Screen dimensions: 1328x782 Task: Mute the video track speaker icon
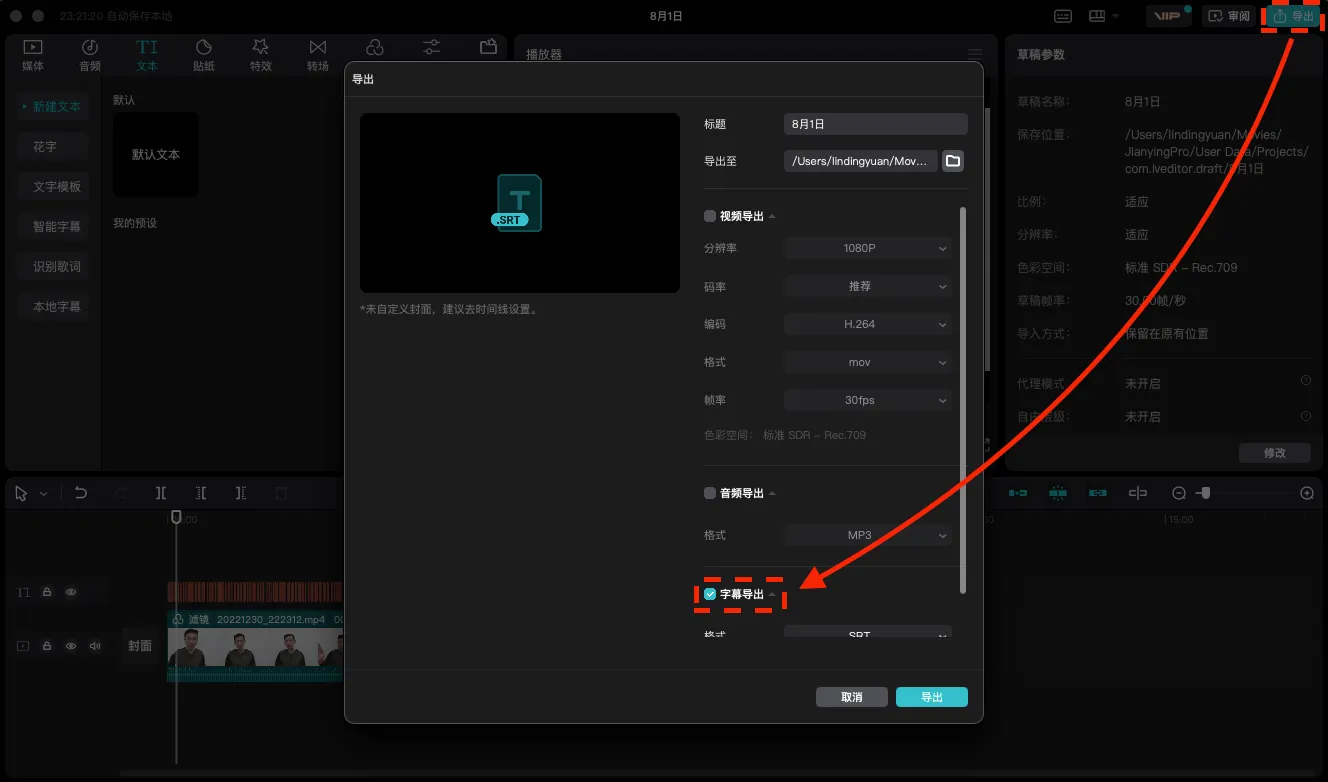[x=95, y=646]
